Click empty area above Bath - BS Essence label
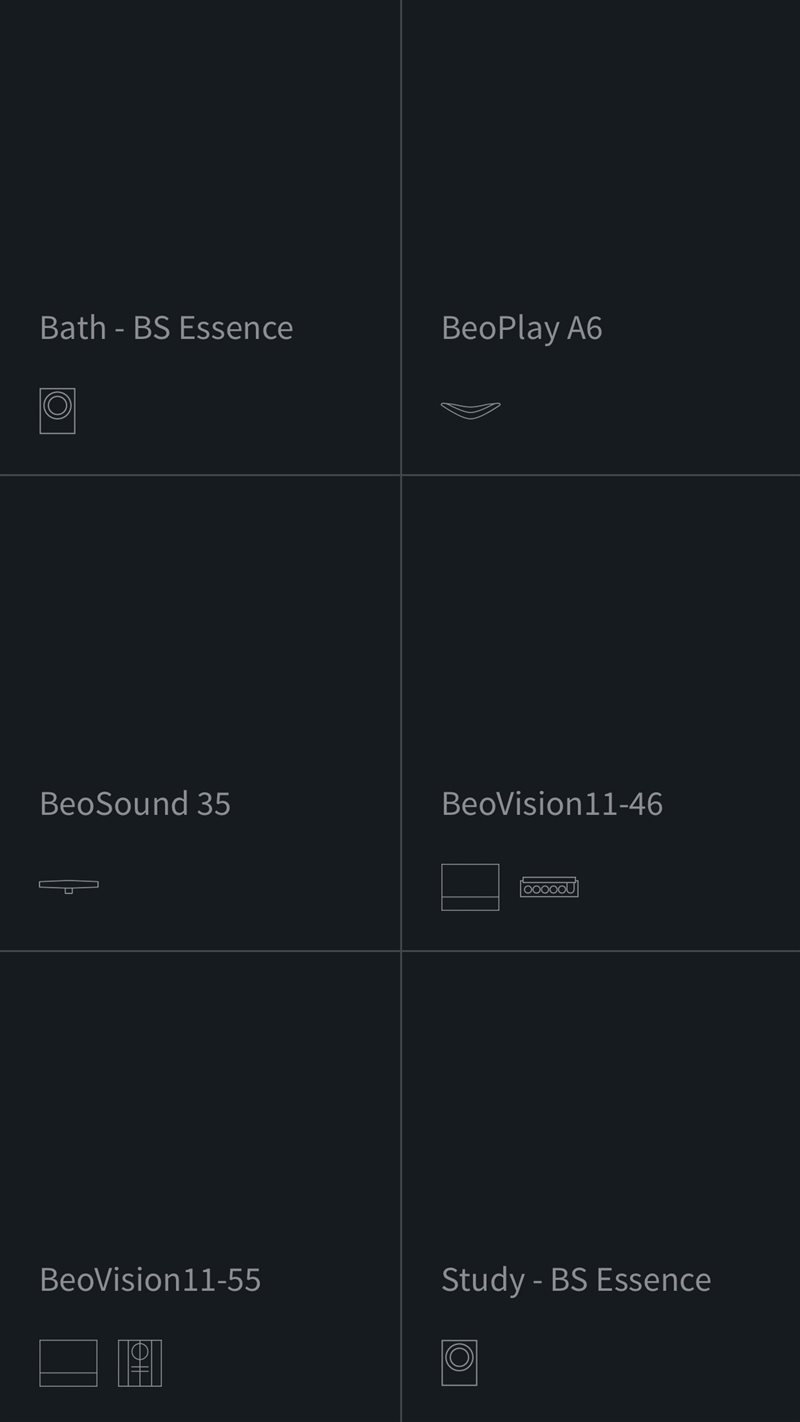Image resolution: width=800 pixels, height=1422 pixels. tap(200, 150)
